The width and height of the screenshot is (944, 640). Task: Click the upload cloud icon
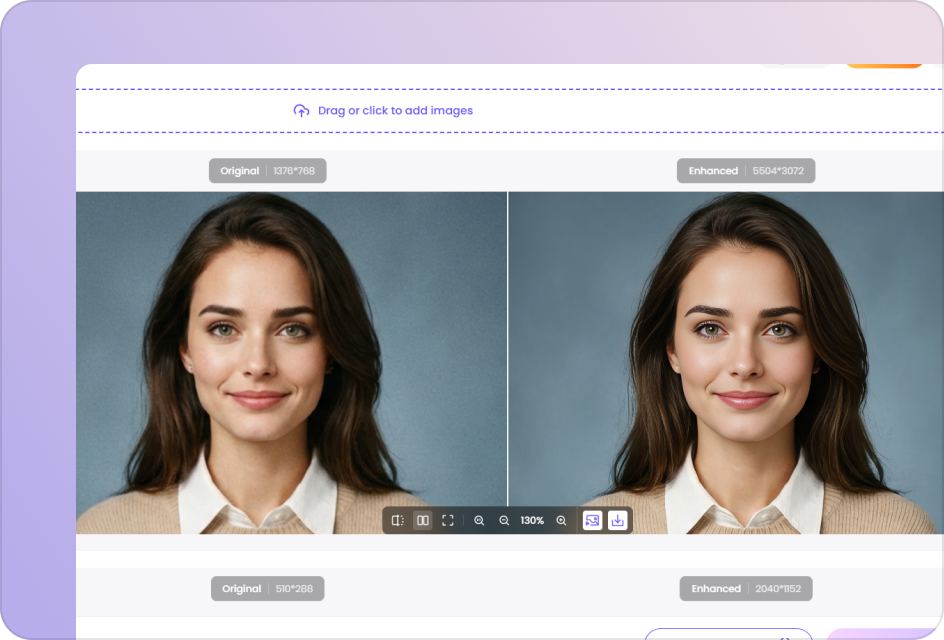pyautogui.click(x=301, y=111)
